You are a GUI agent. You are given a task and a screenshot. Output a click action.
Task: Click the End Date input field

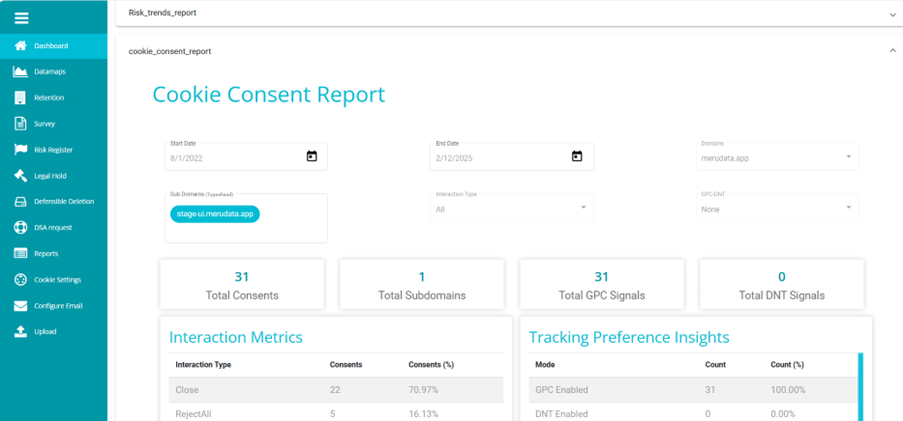(x=511, y=156)
